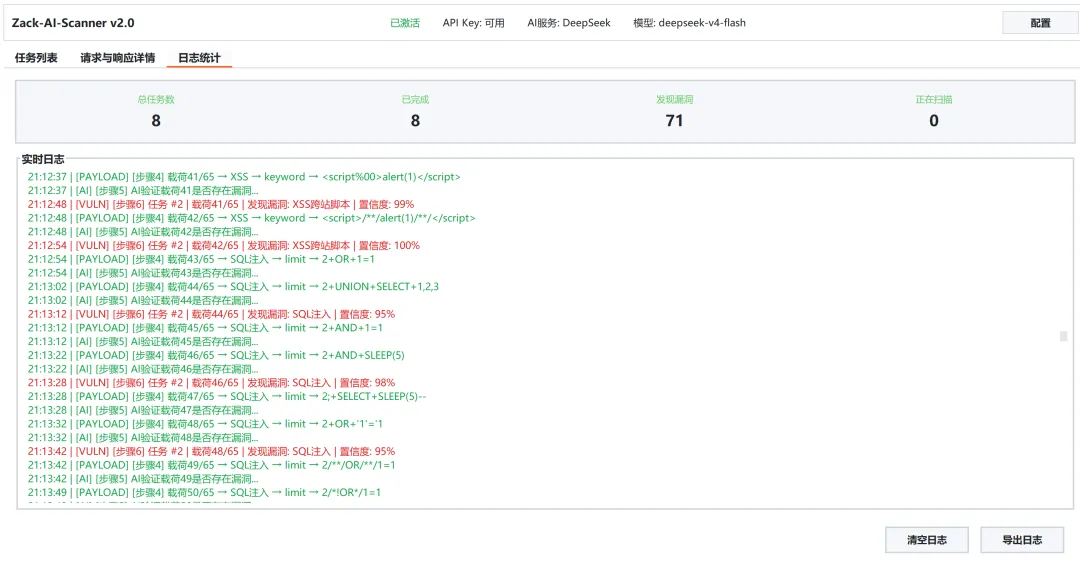This screenshot has width=1080, height=562.
Task: Click the Zack-AI-Scanner v2.0 title
Action: pos(73,23)
